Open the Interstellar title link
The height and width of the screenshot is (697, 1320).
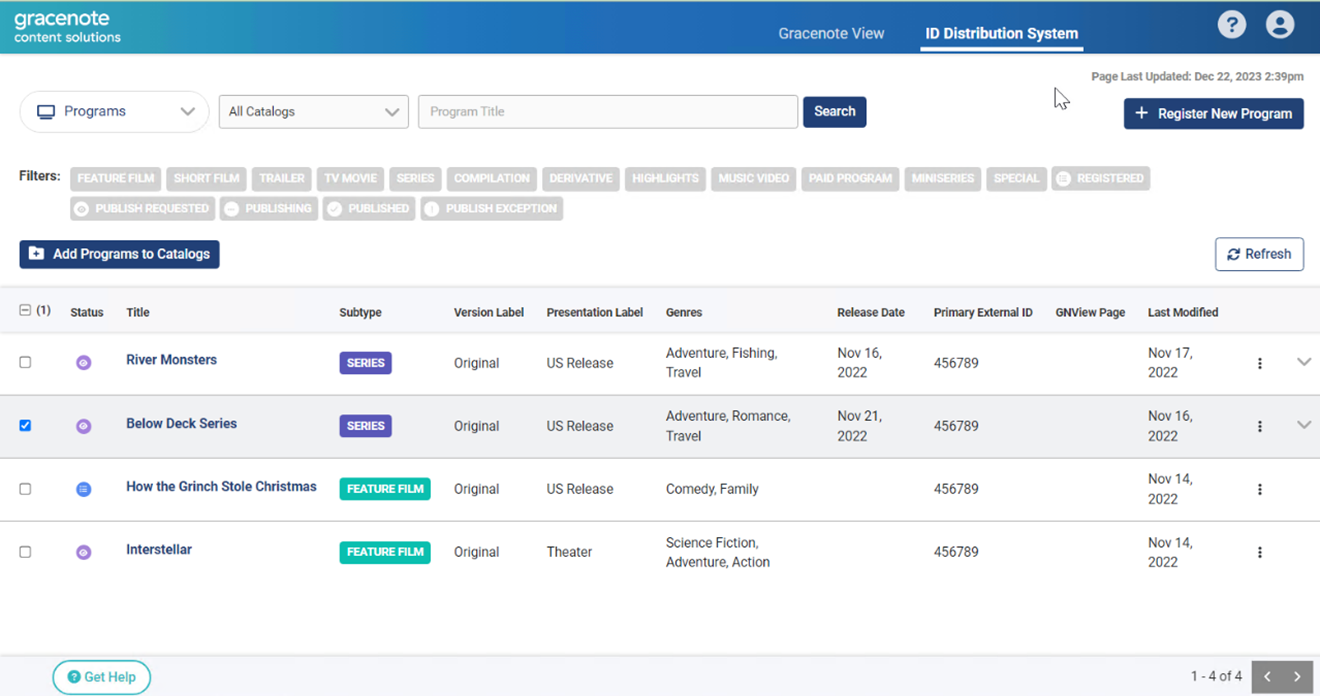click(159, 550)
